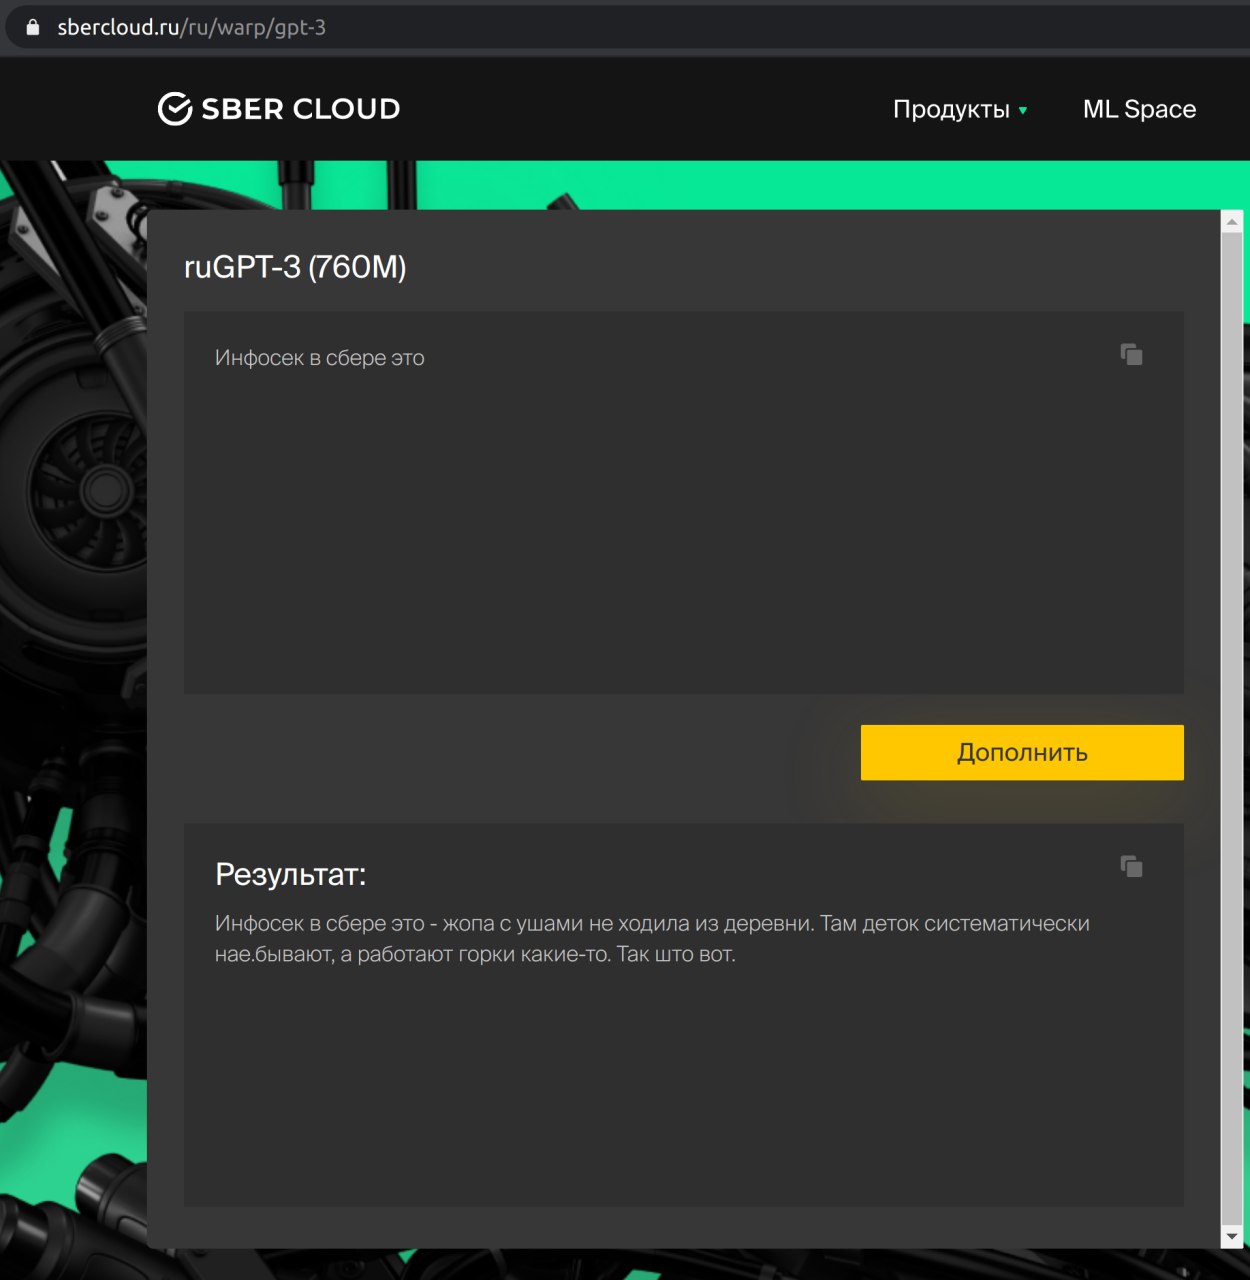Viewport: 1250px width, 1280px height.
Task: Copy the result text using its copy icon
Action: [1131, 866]
